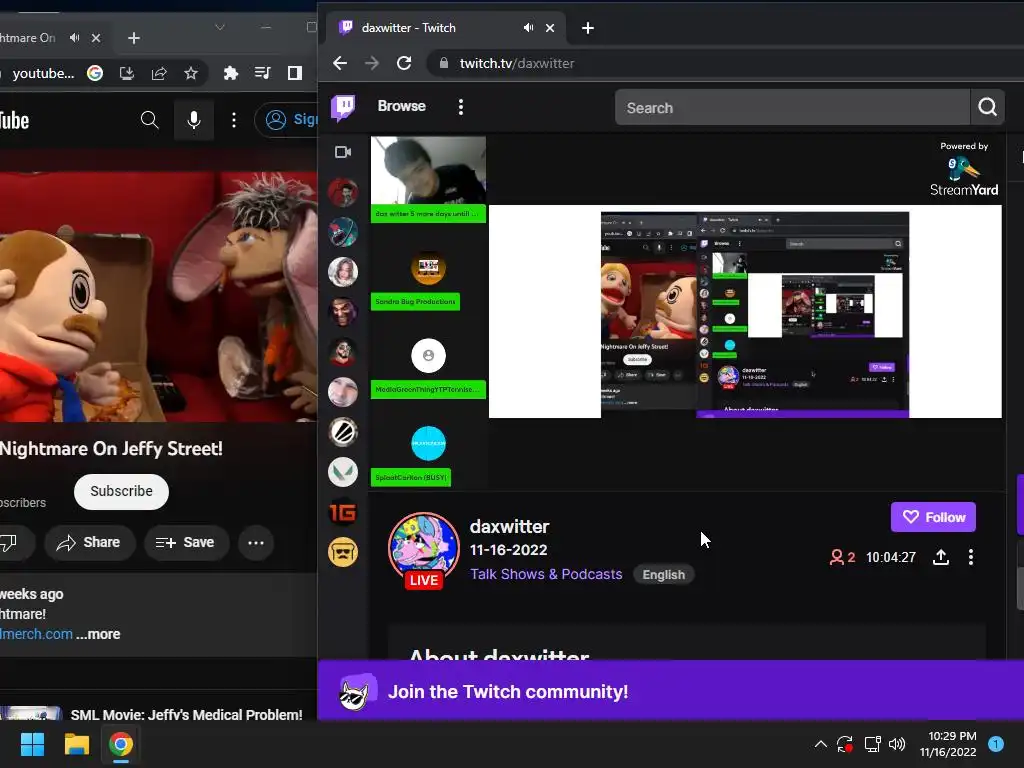
Task: Open a new tab in the Twitch window
Action: tap(588, 28)
